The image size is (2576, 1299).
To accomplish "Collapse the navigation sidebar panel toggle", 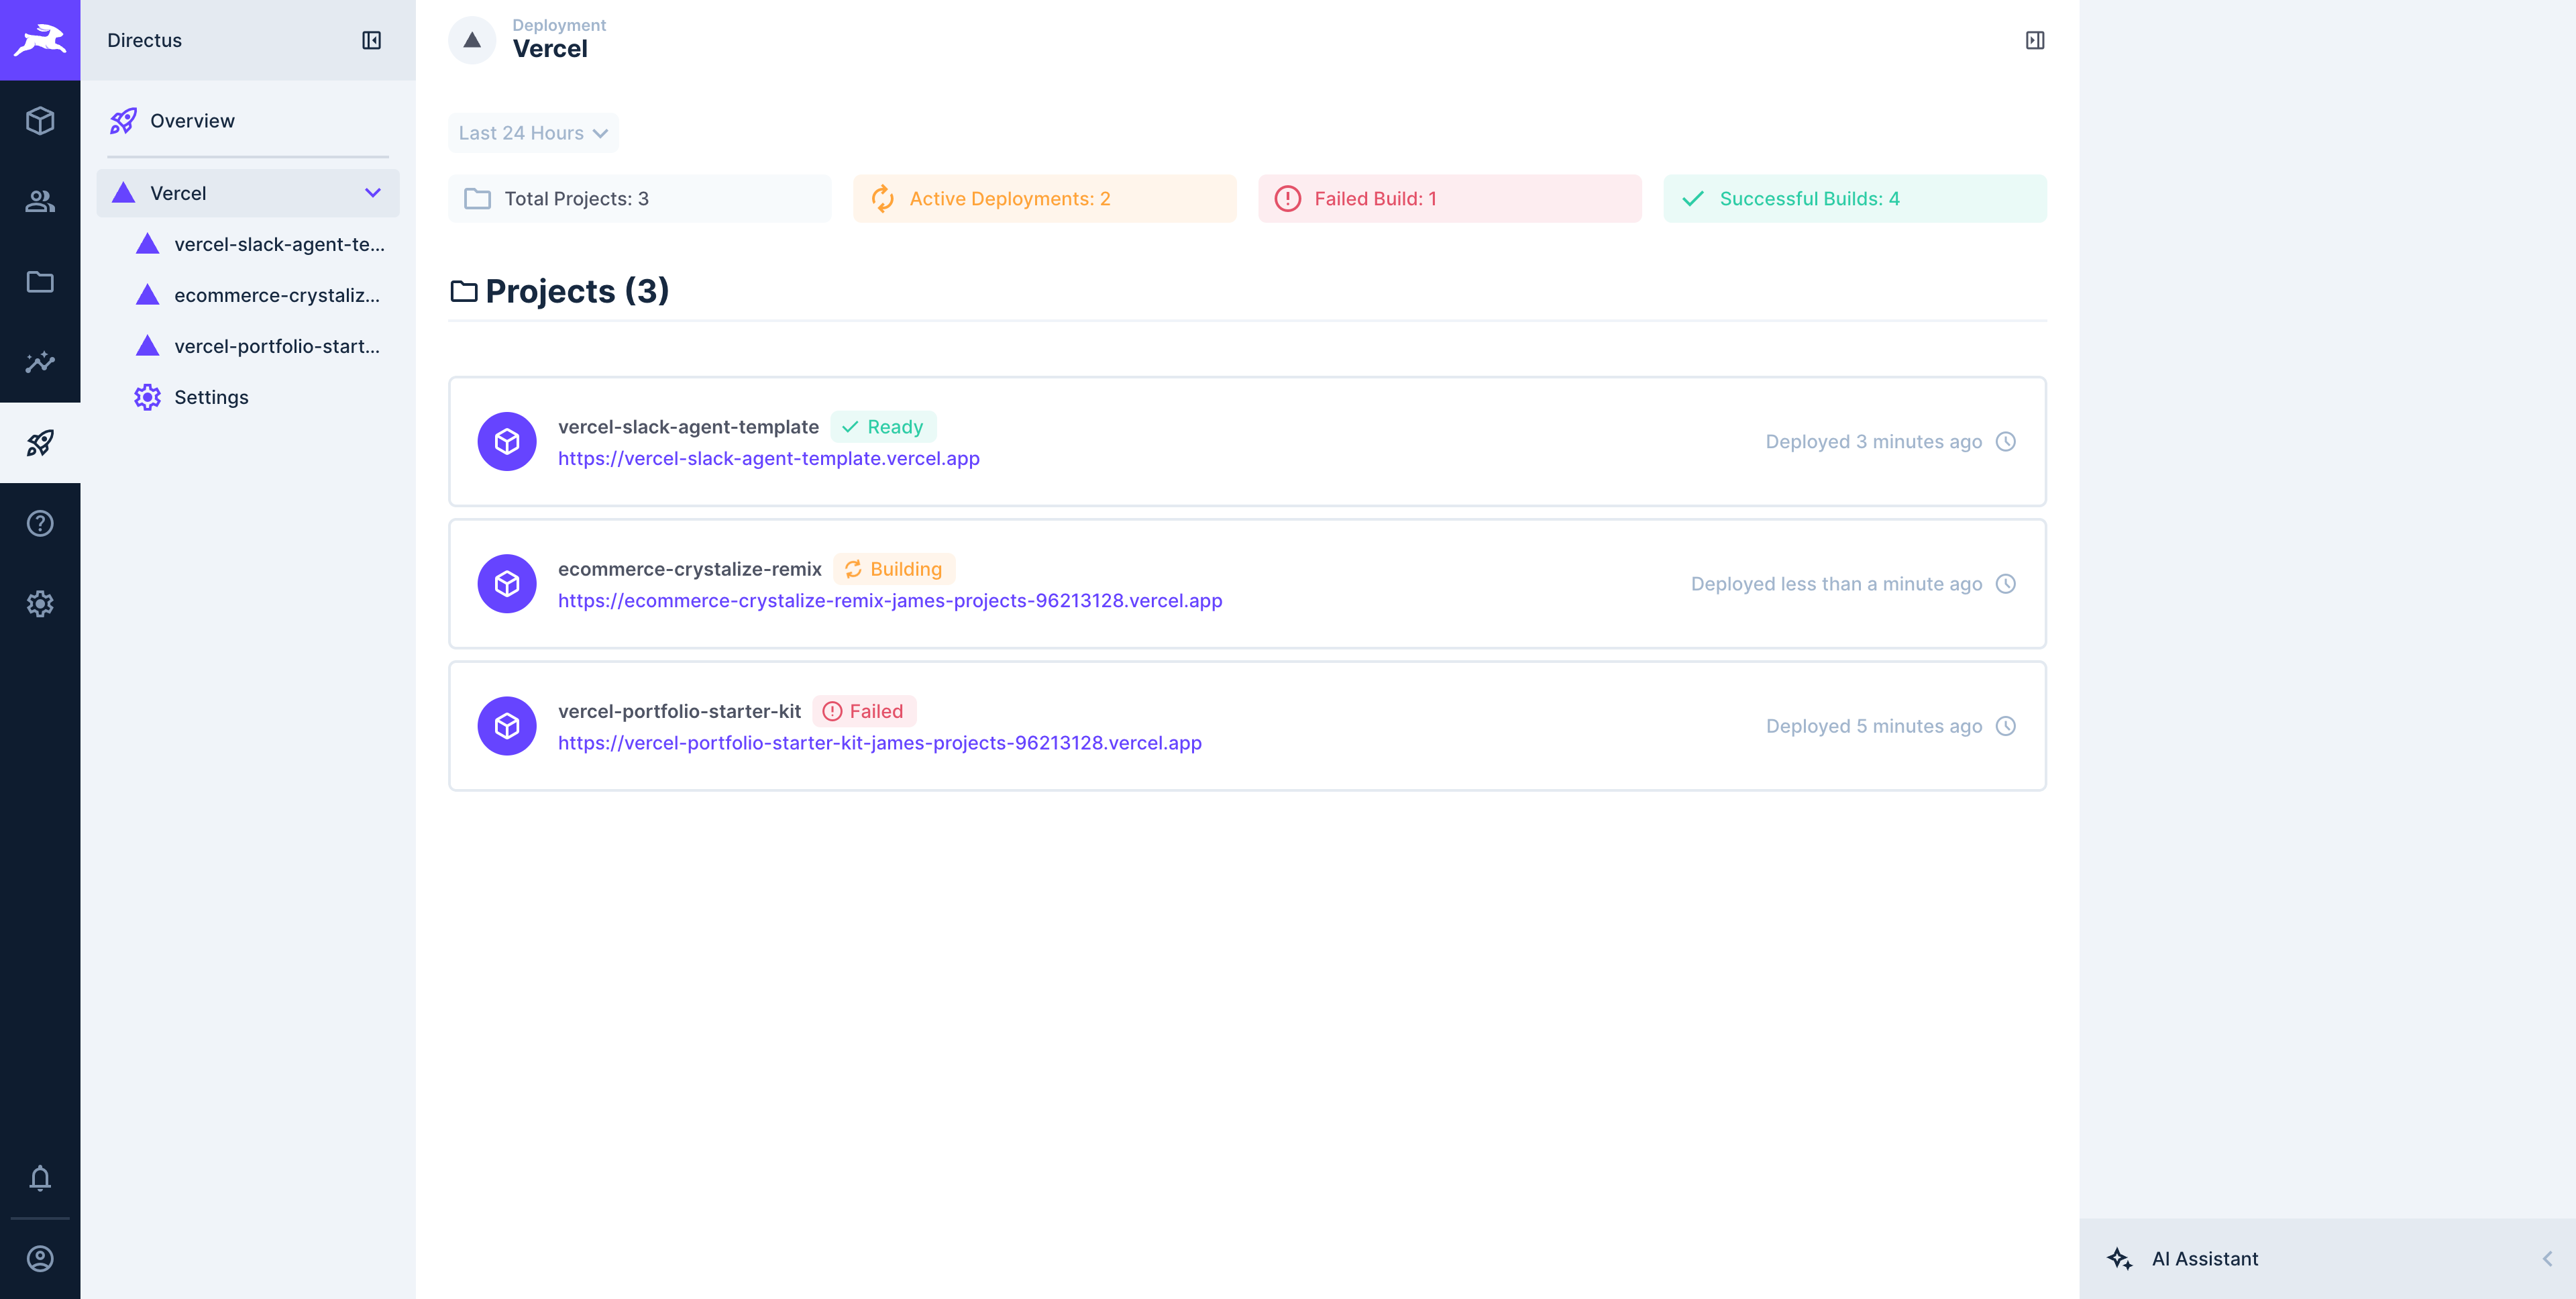I will 371,40.
